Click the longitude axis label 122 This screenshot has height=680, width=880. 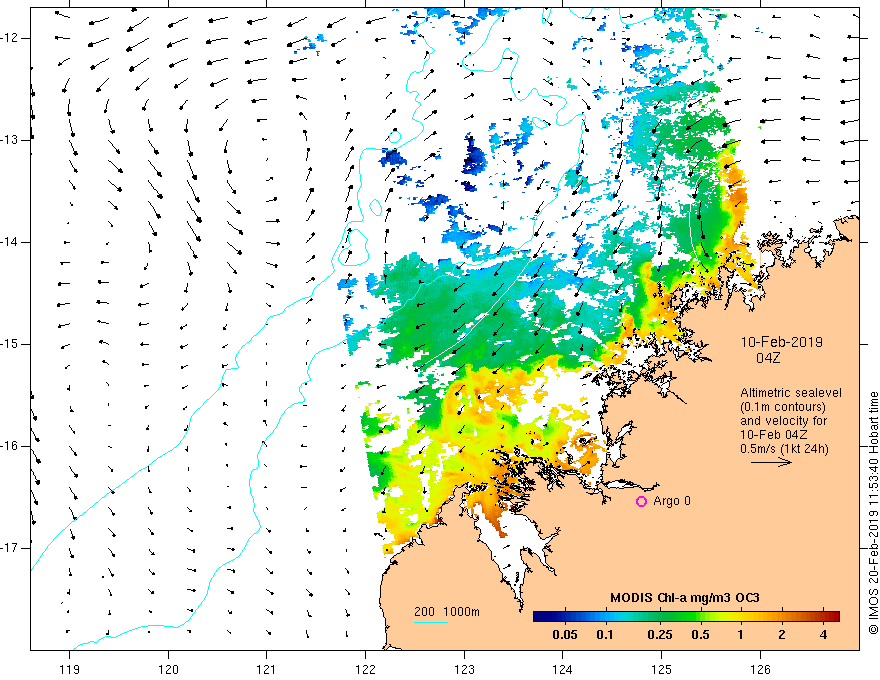[365, 669]
